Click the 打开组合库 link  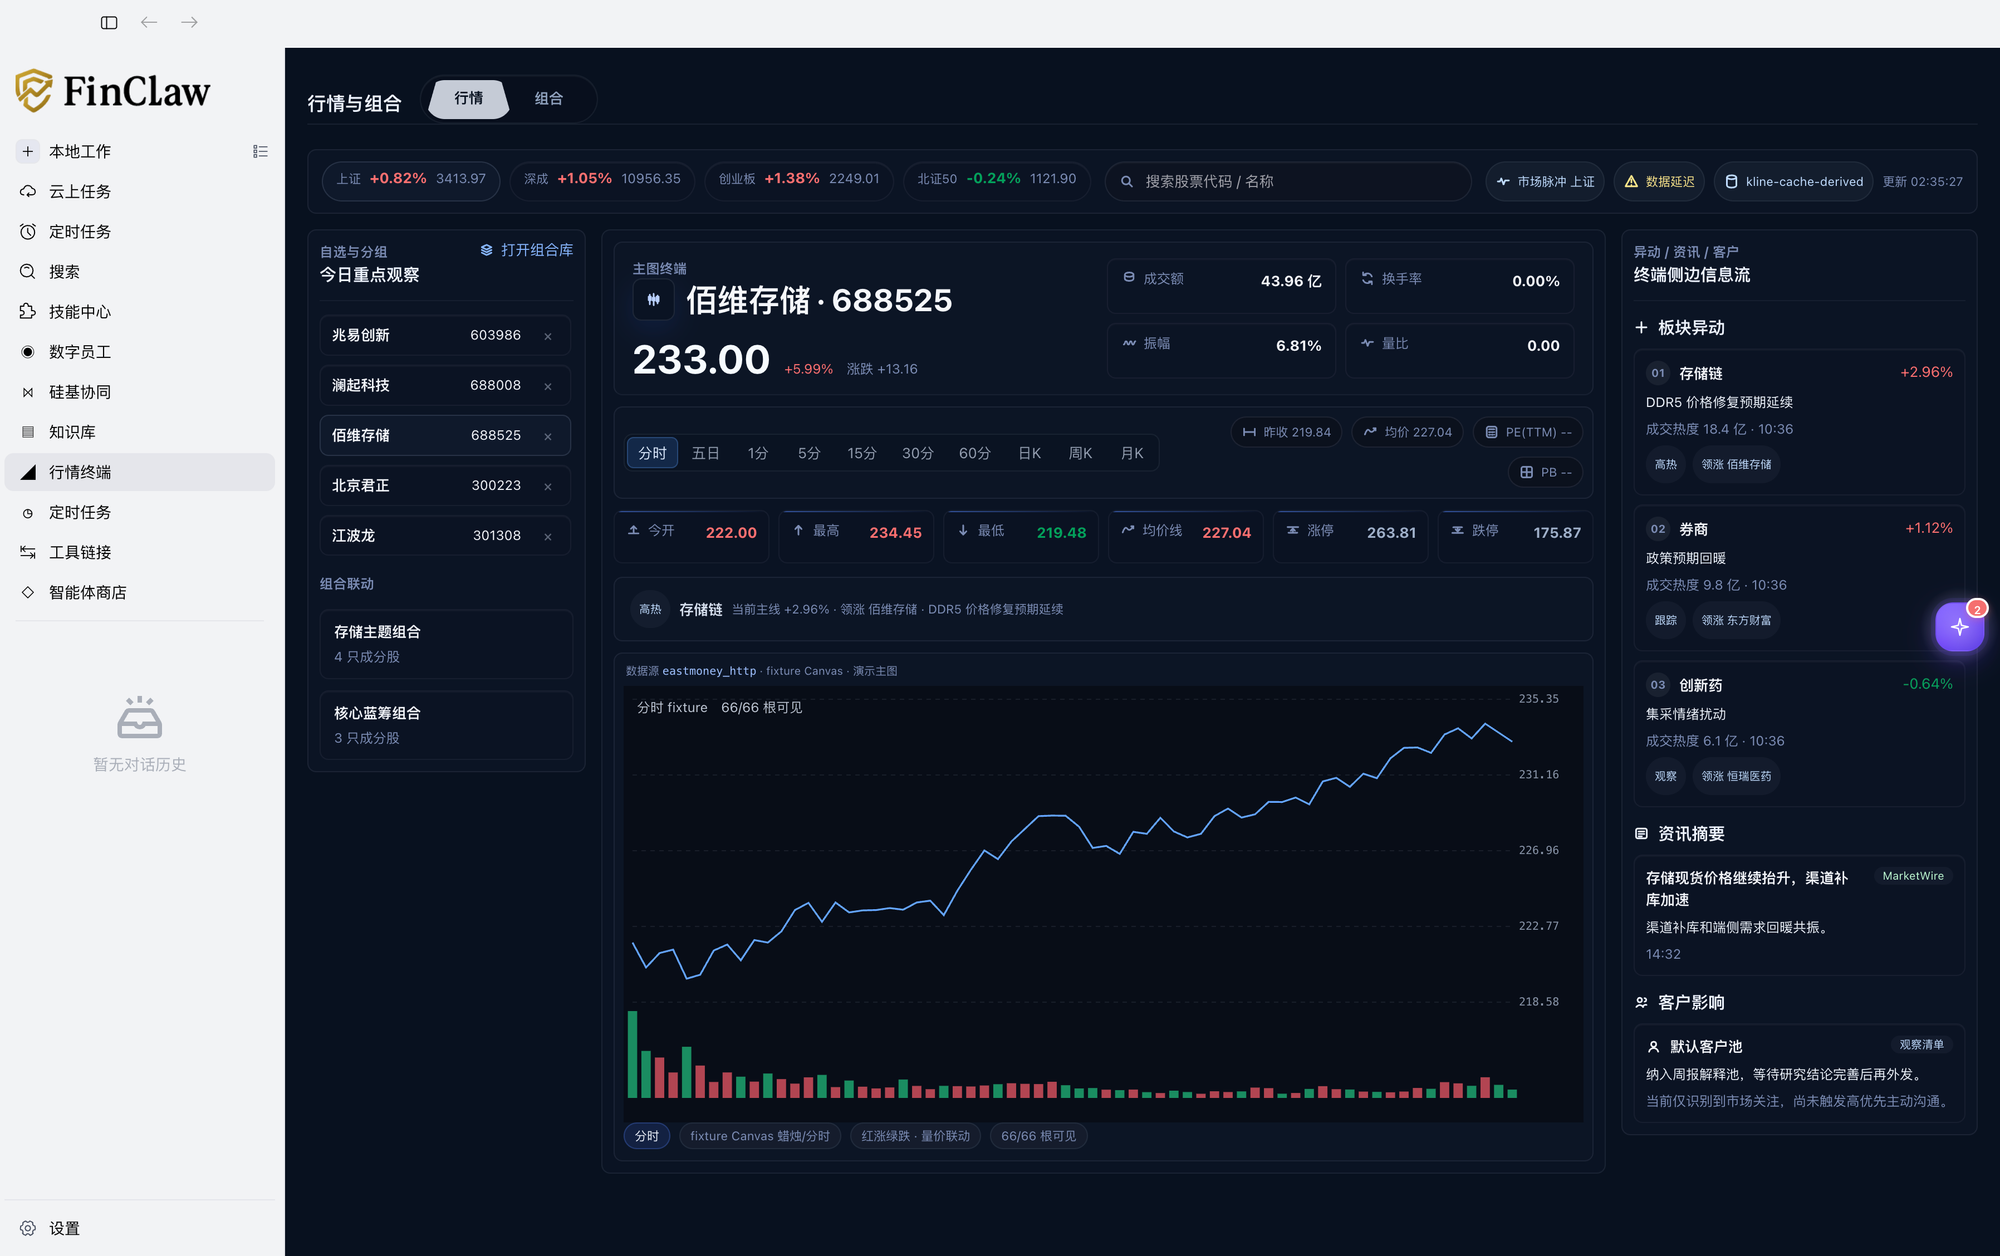tap(527, 250)
